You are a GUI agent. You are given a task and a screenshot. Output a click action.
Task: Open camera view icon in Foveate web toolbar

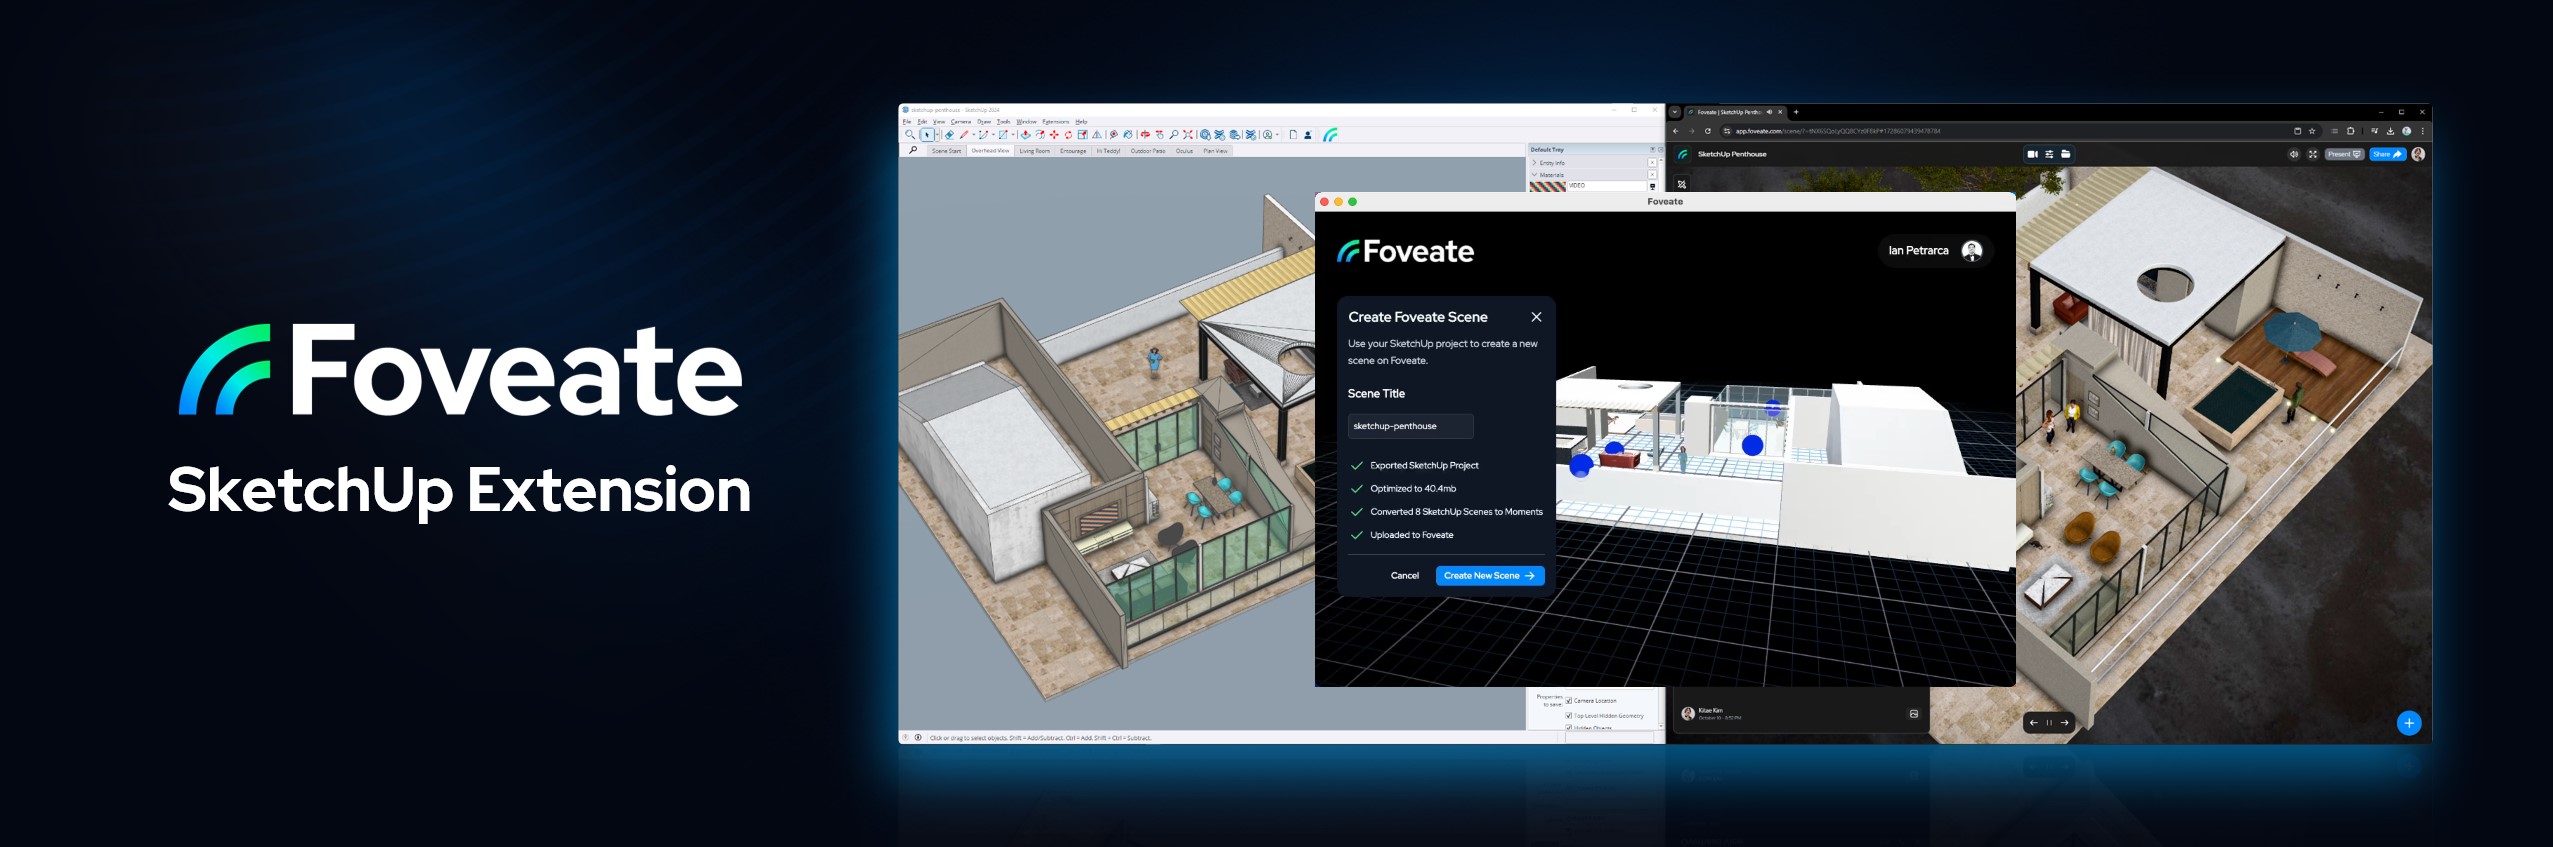[x=2033, y=154]
